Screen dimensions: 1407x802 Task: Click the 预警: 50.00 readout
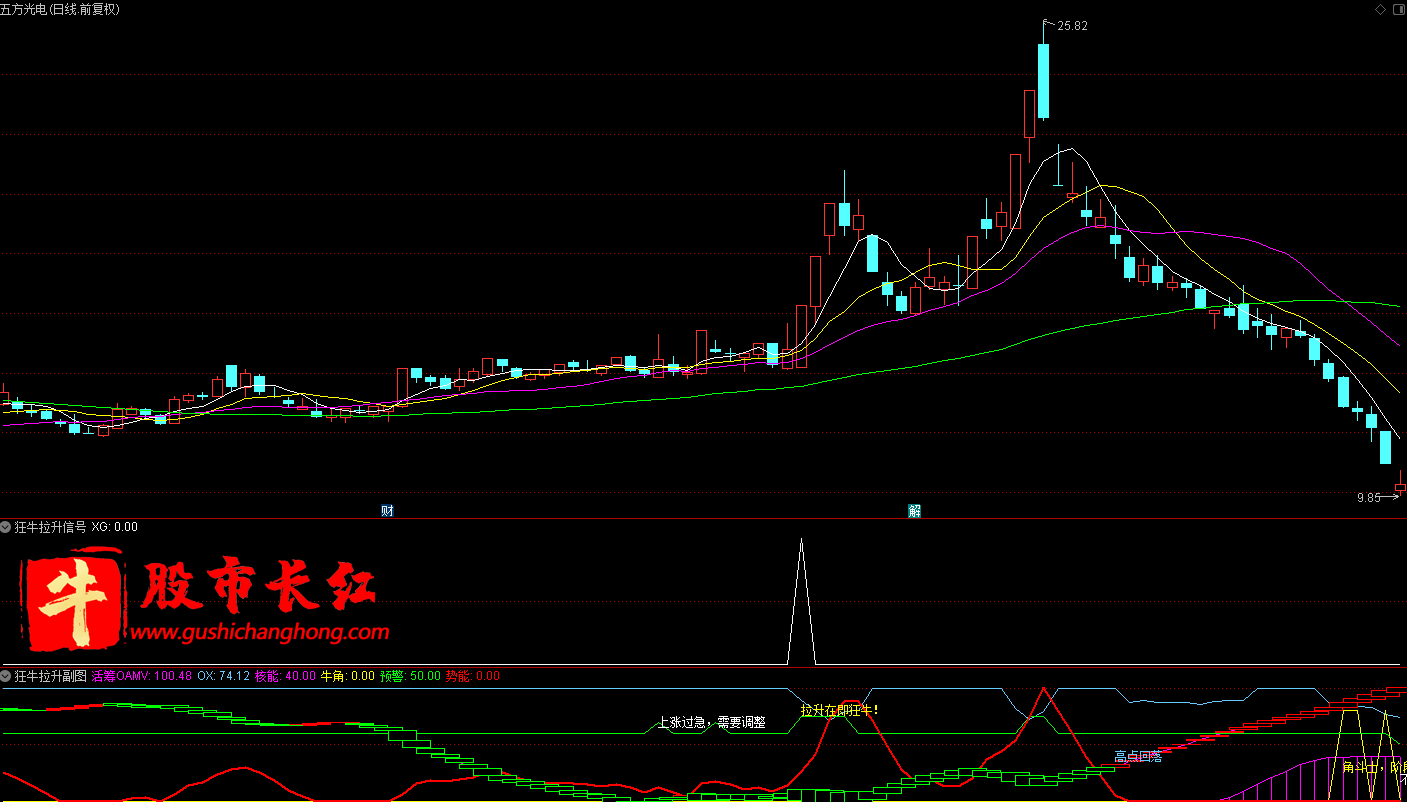(410, 676)
